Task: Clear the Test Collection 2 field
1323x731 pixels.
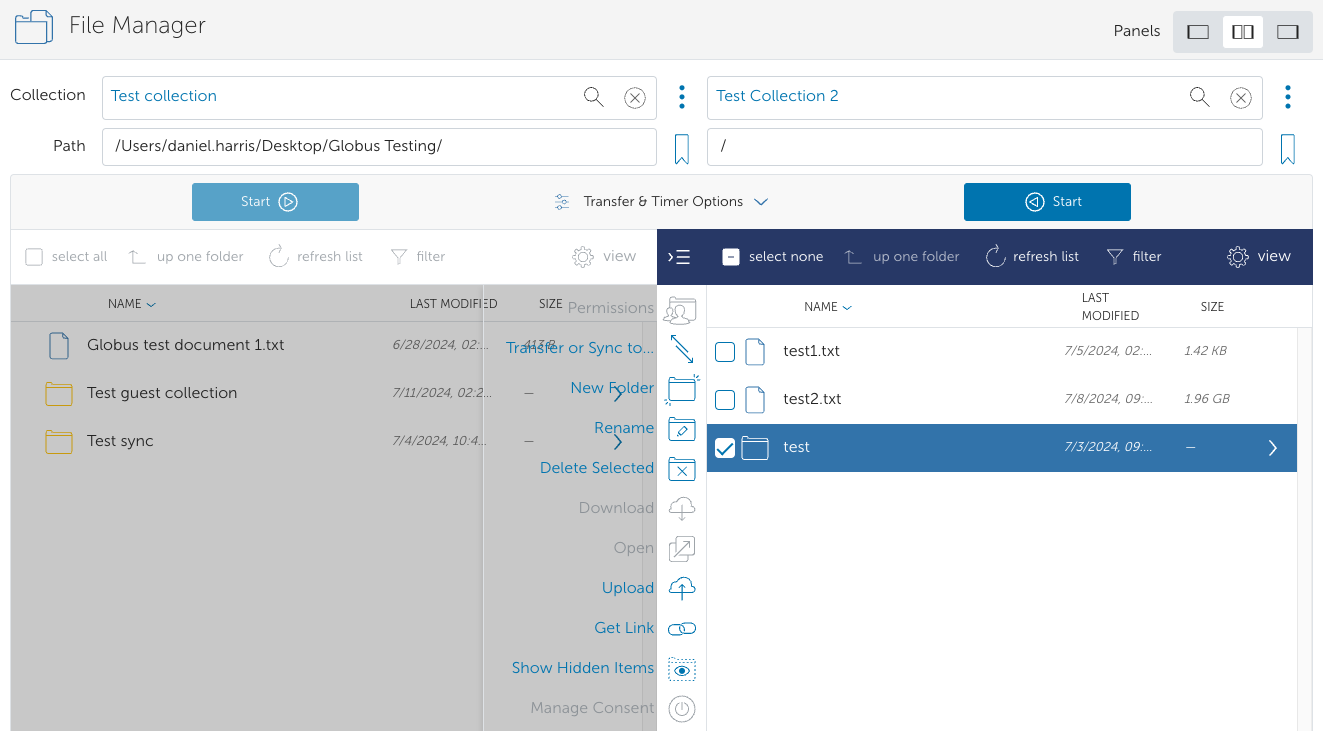Action: [1240, 97]
